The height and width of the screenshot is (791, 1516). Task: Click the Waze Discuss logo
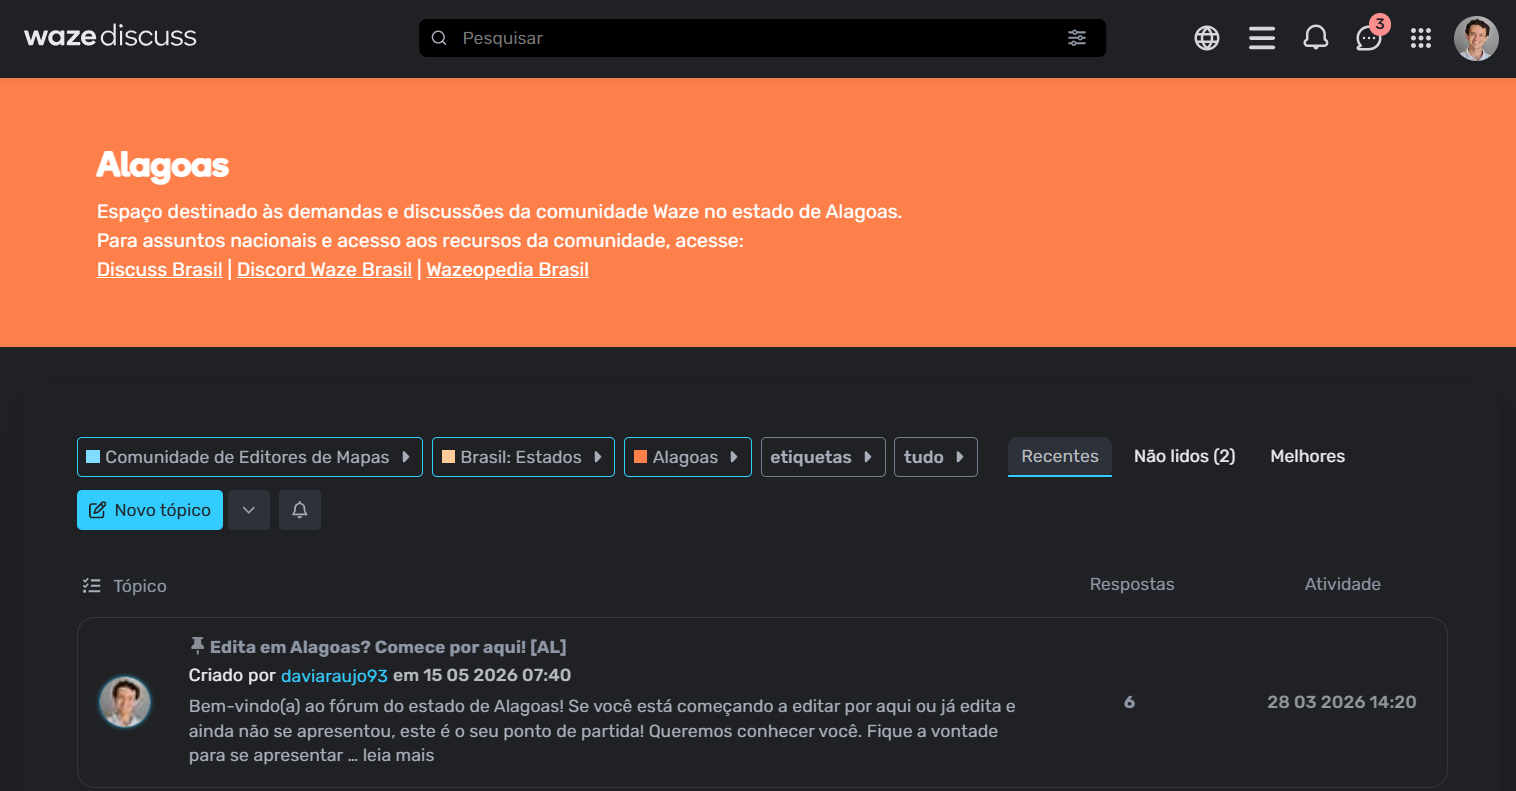pyautogui.click(x=110, y=37)
